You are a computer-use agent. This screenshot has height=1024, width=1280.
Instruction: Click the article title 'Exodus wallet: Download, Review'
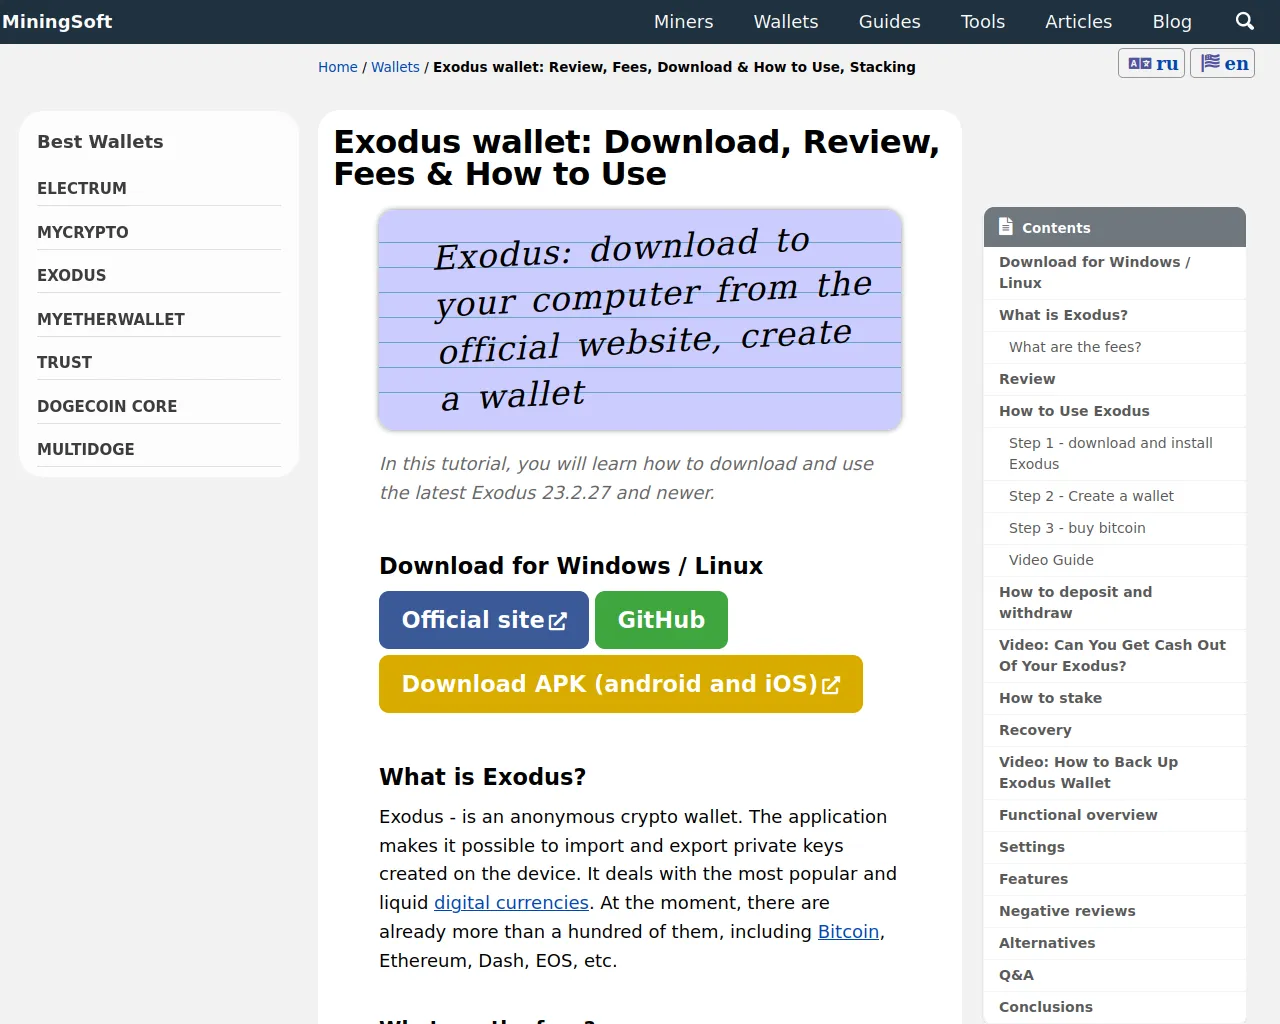tap(637, 158)
